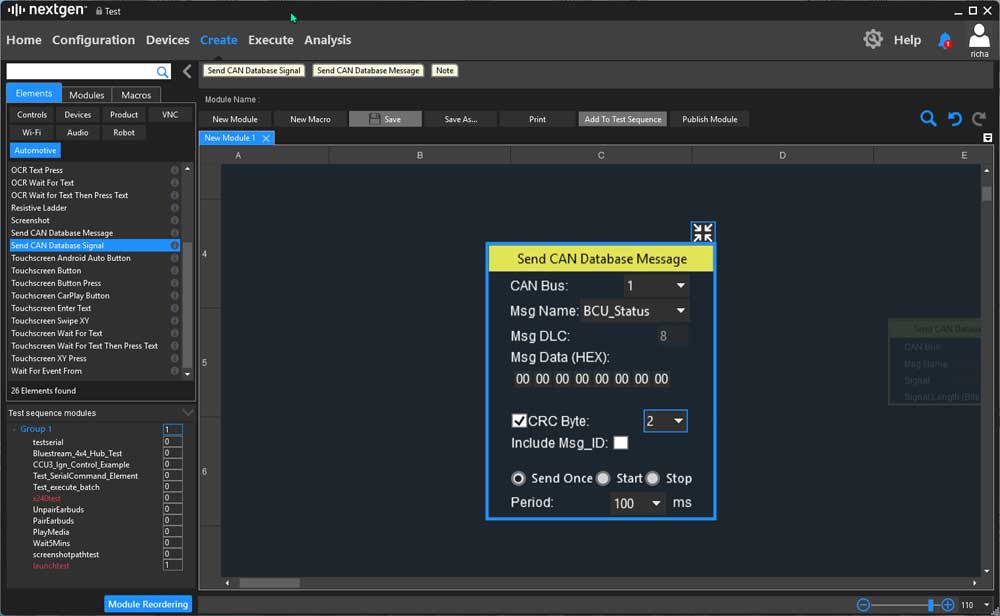Click the redo arrow icon
1000x616 pixels.
coord(979,119)
